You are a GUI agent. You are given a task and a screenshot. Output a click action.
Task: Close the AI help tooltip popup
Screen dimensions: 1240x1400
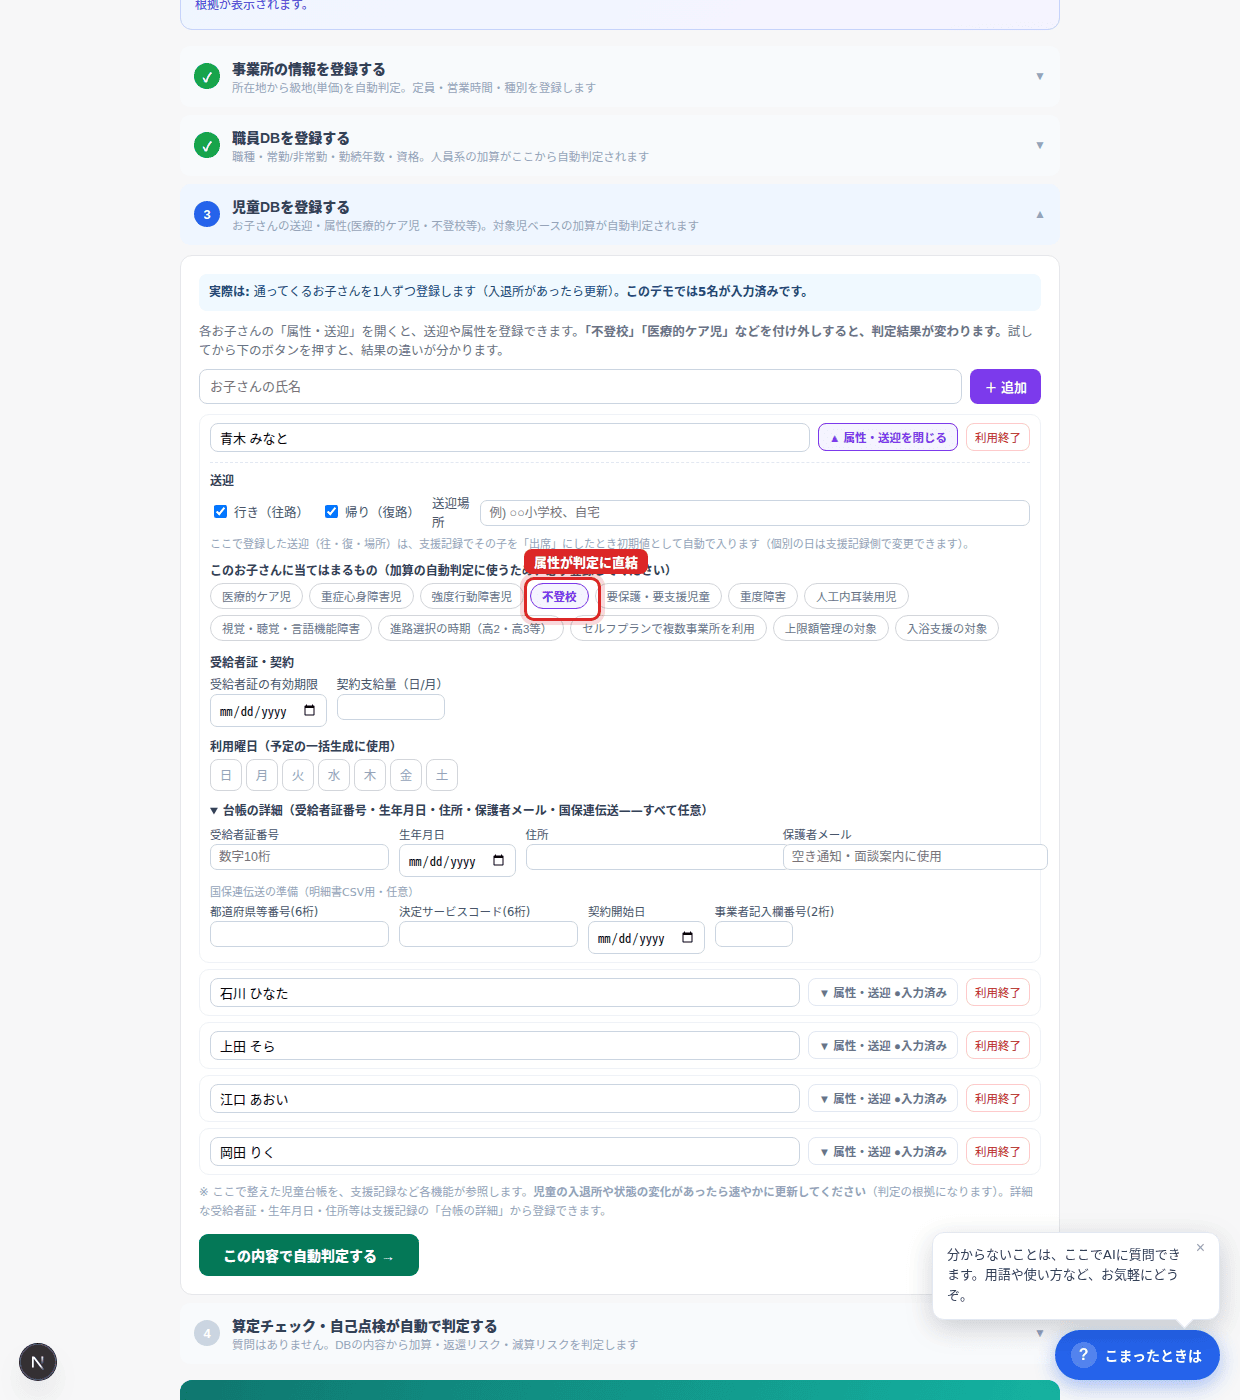point(1200,1247)
